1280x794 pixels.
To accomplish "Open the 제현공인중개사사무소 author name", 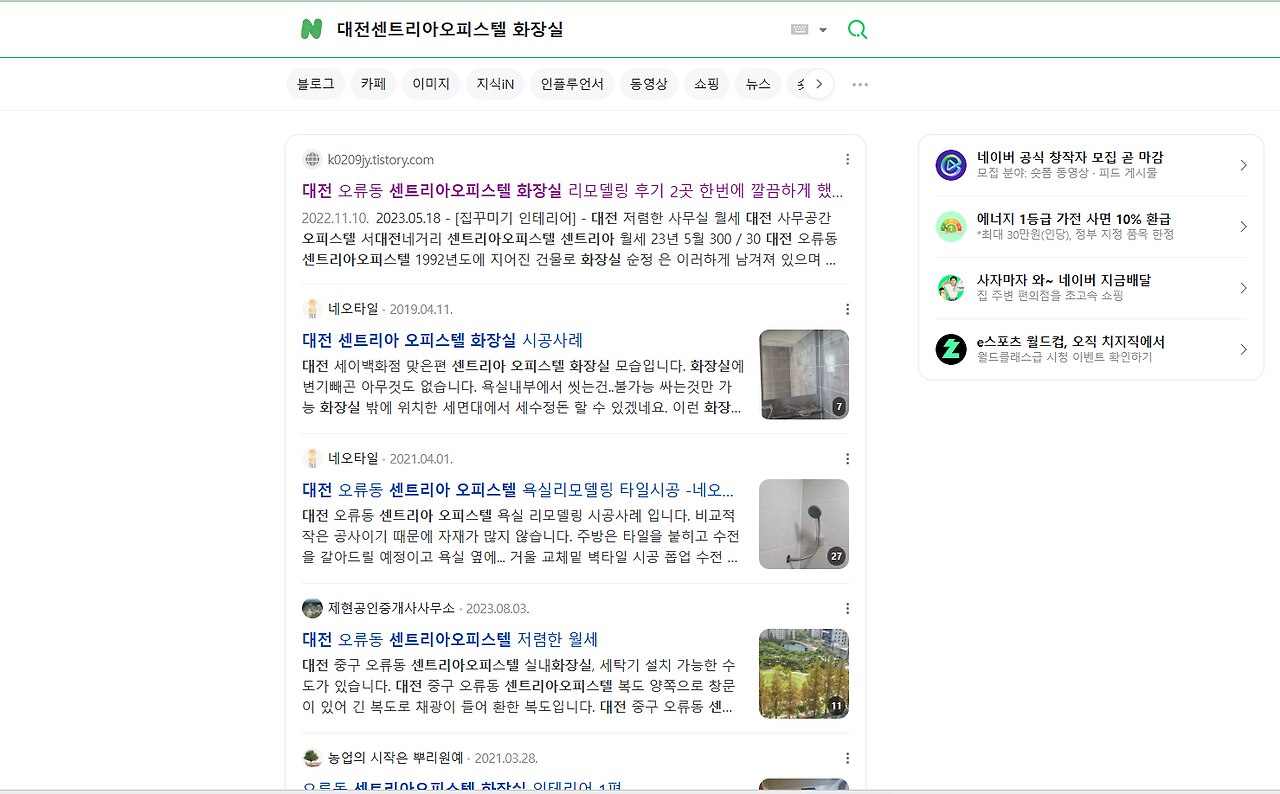I will (391, 608).
